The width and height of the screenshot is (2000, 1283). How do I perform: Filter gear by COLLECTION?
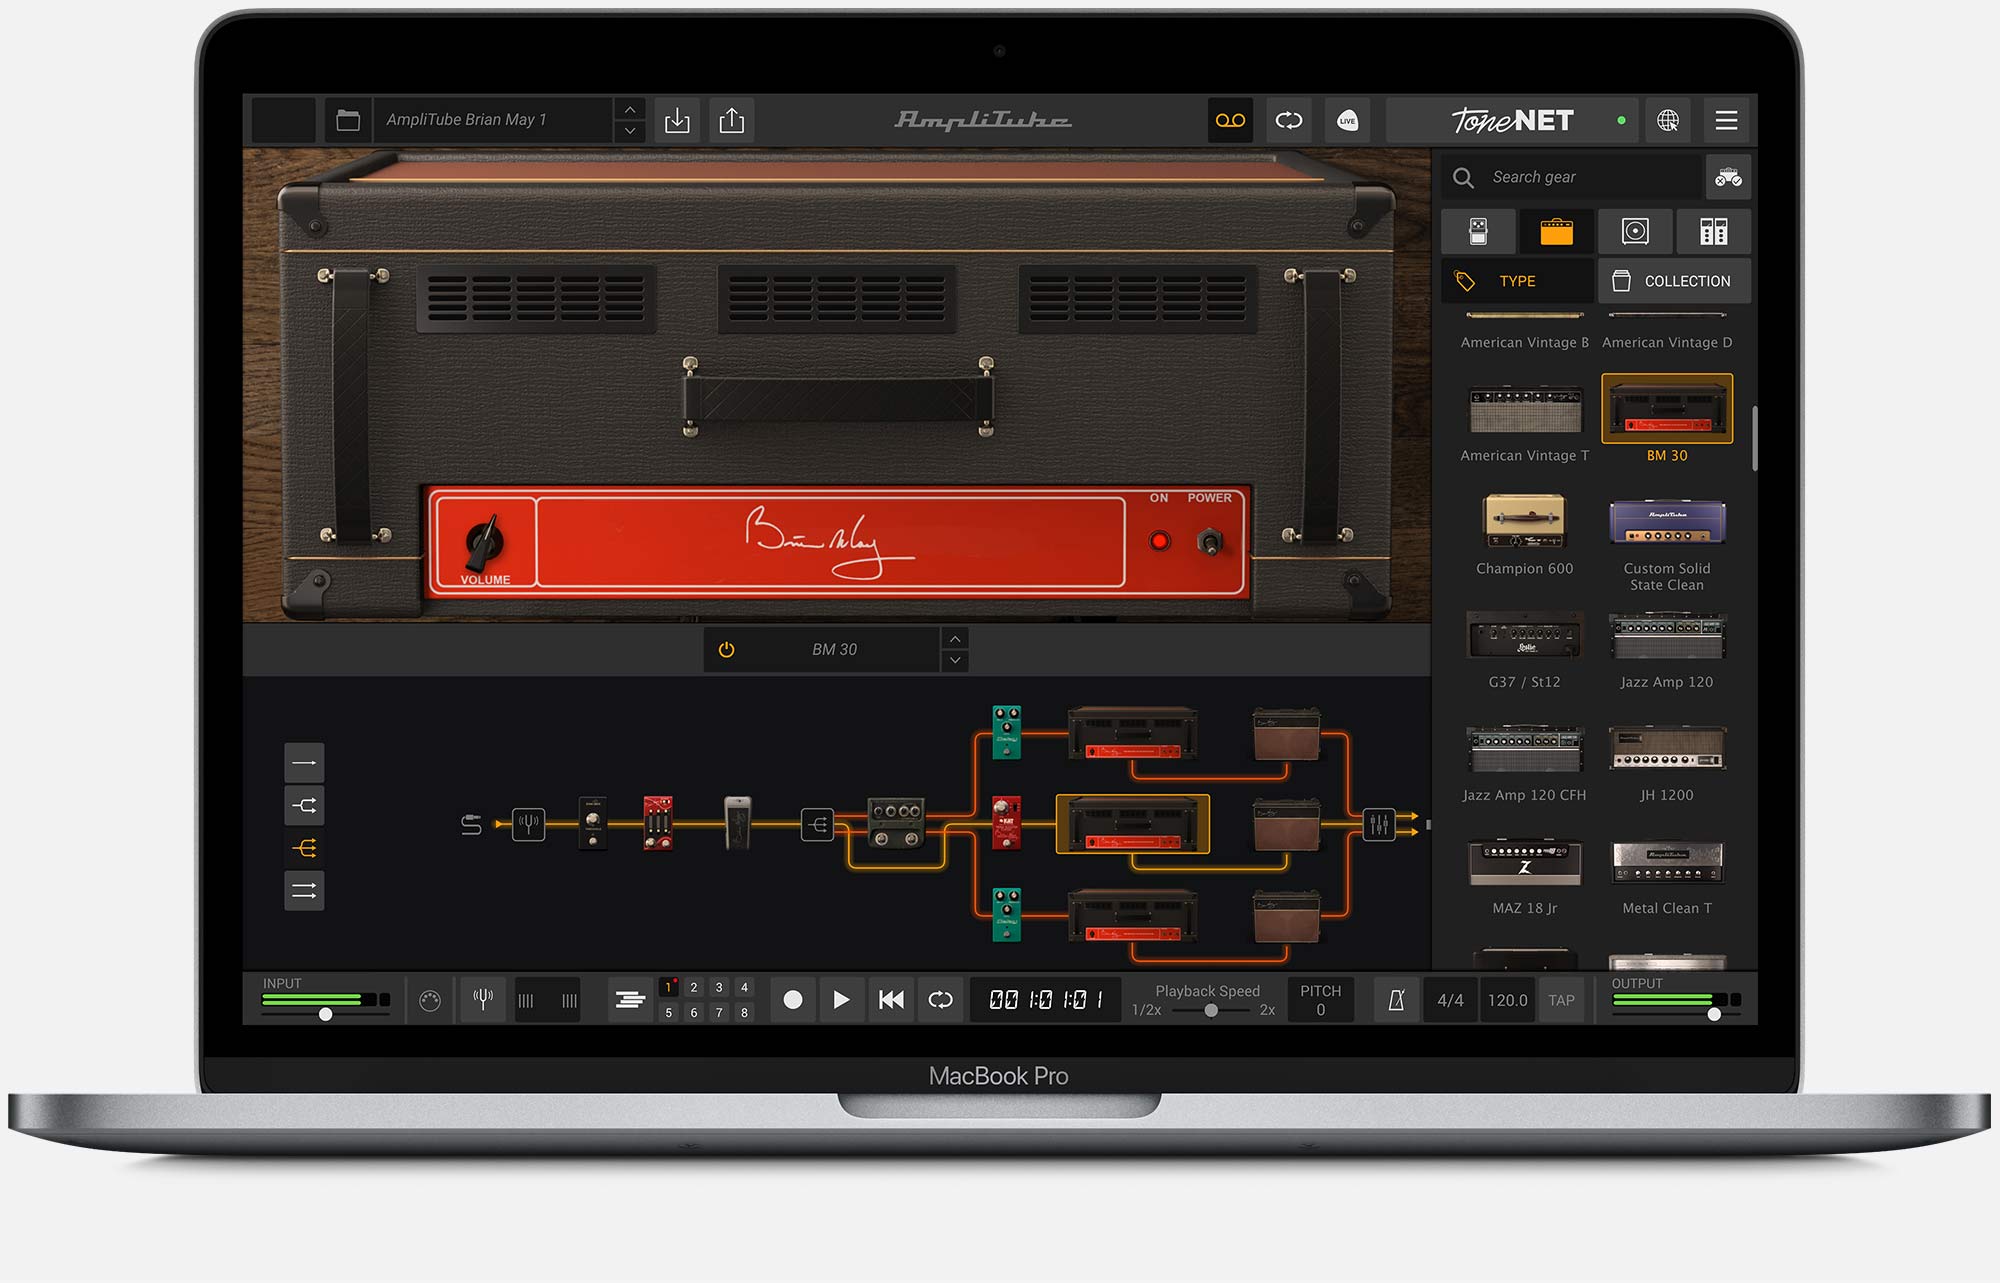[x=1674, y=281]
